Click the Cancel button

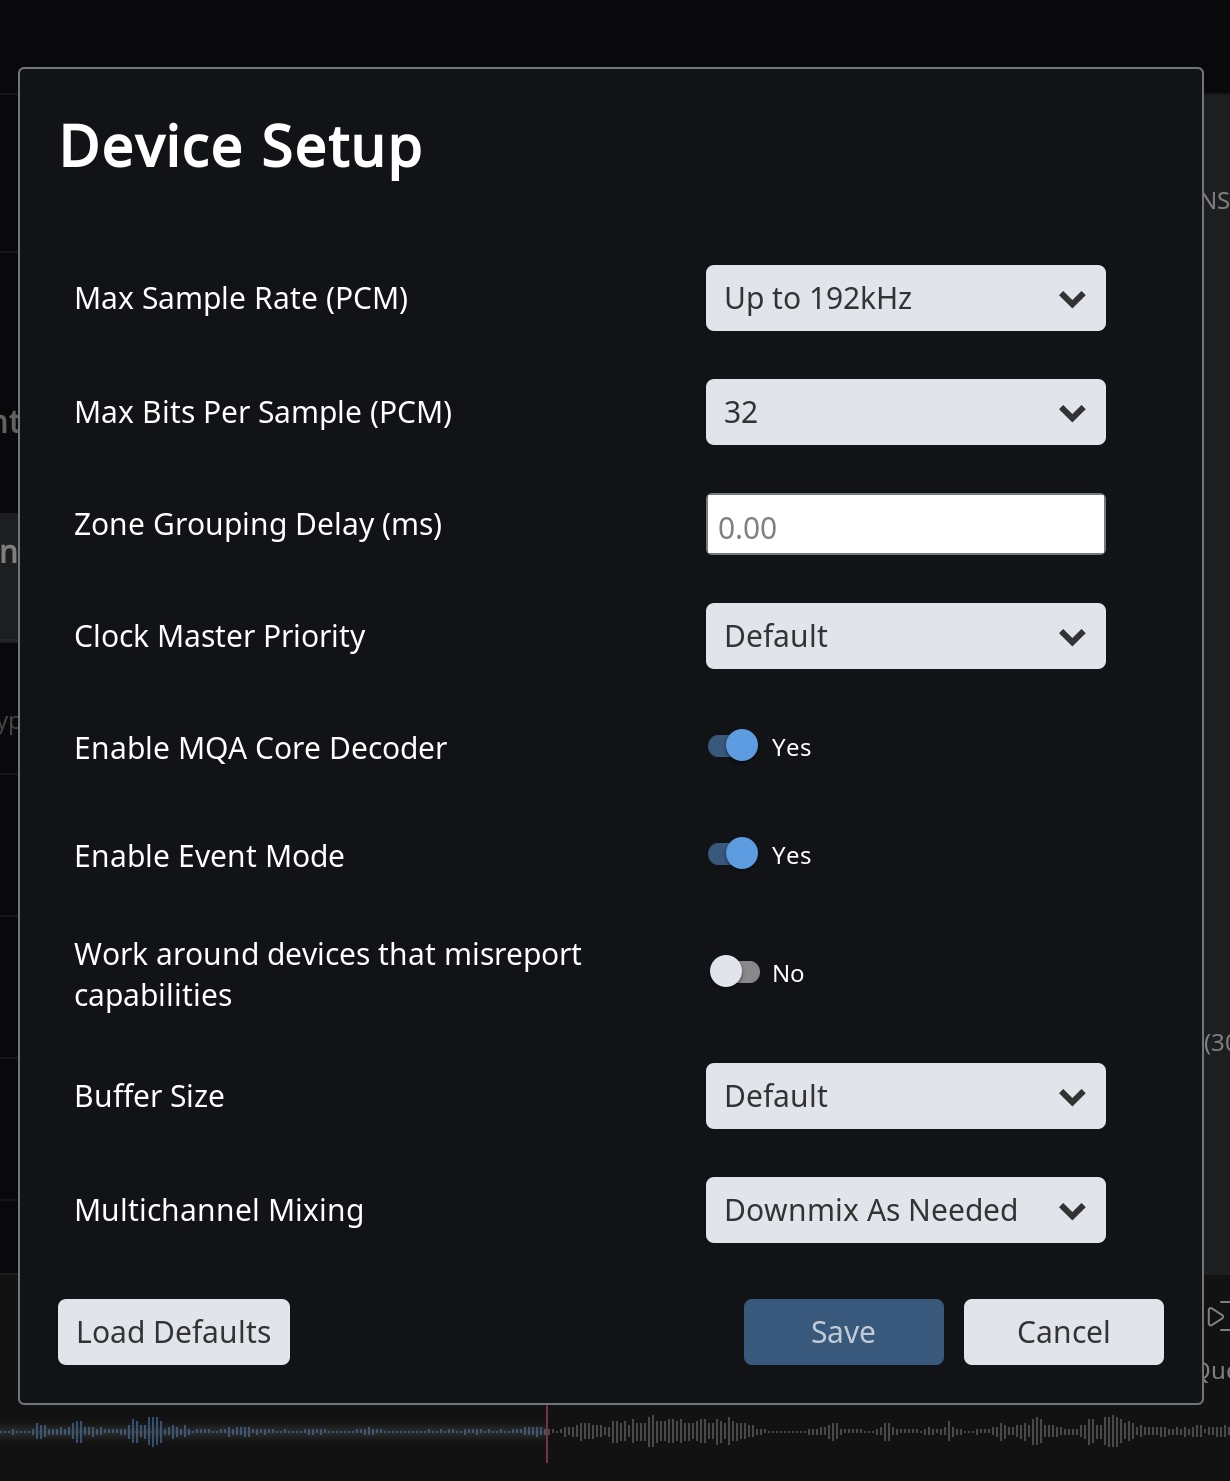coord(1064,1332)
